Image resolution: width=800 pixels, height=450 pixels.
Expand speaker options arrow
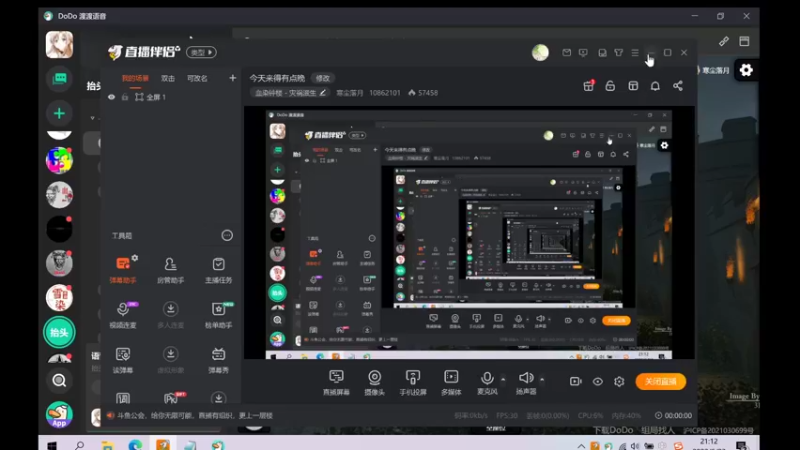pos(542,380)
